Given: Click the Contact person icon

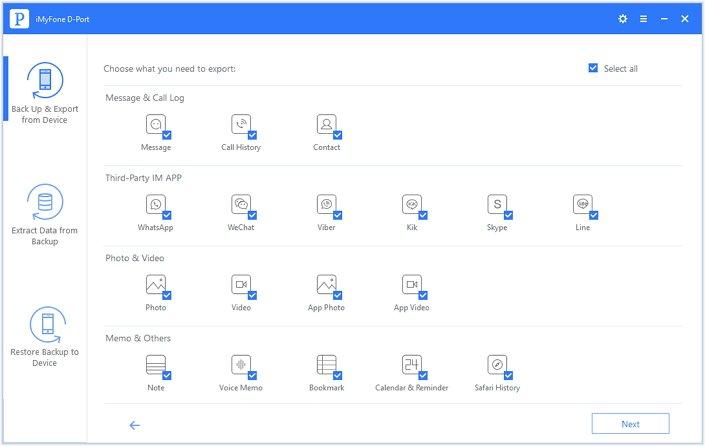Looking at the screenshot, I should [x=326, y=125].
